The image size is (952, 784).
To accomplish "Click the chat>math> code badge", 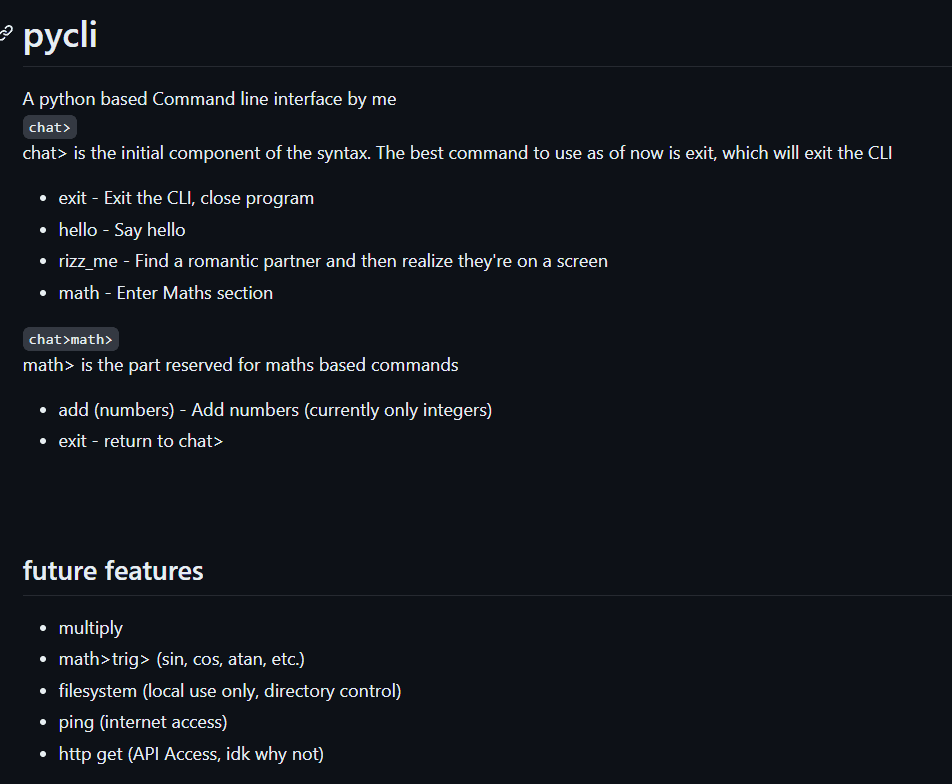I will [71, 339].
